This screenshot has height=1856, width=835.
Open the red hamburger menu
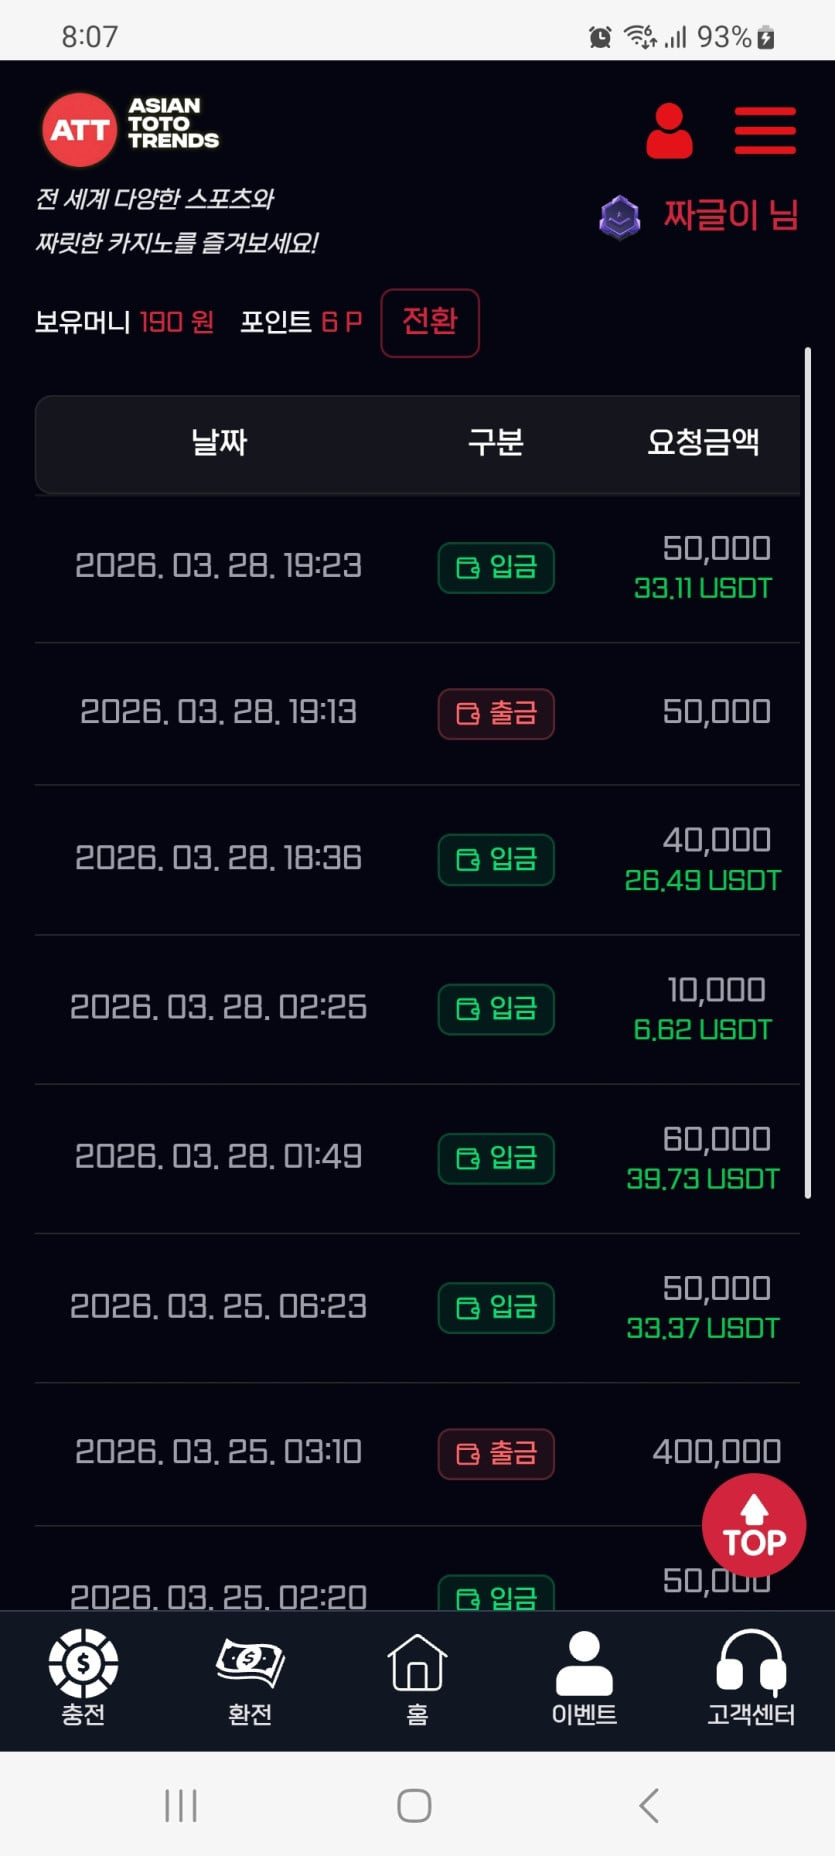tap(765, 131)
